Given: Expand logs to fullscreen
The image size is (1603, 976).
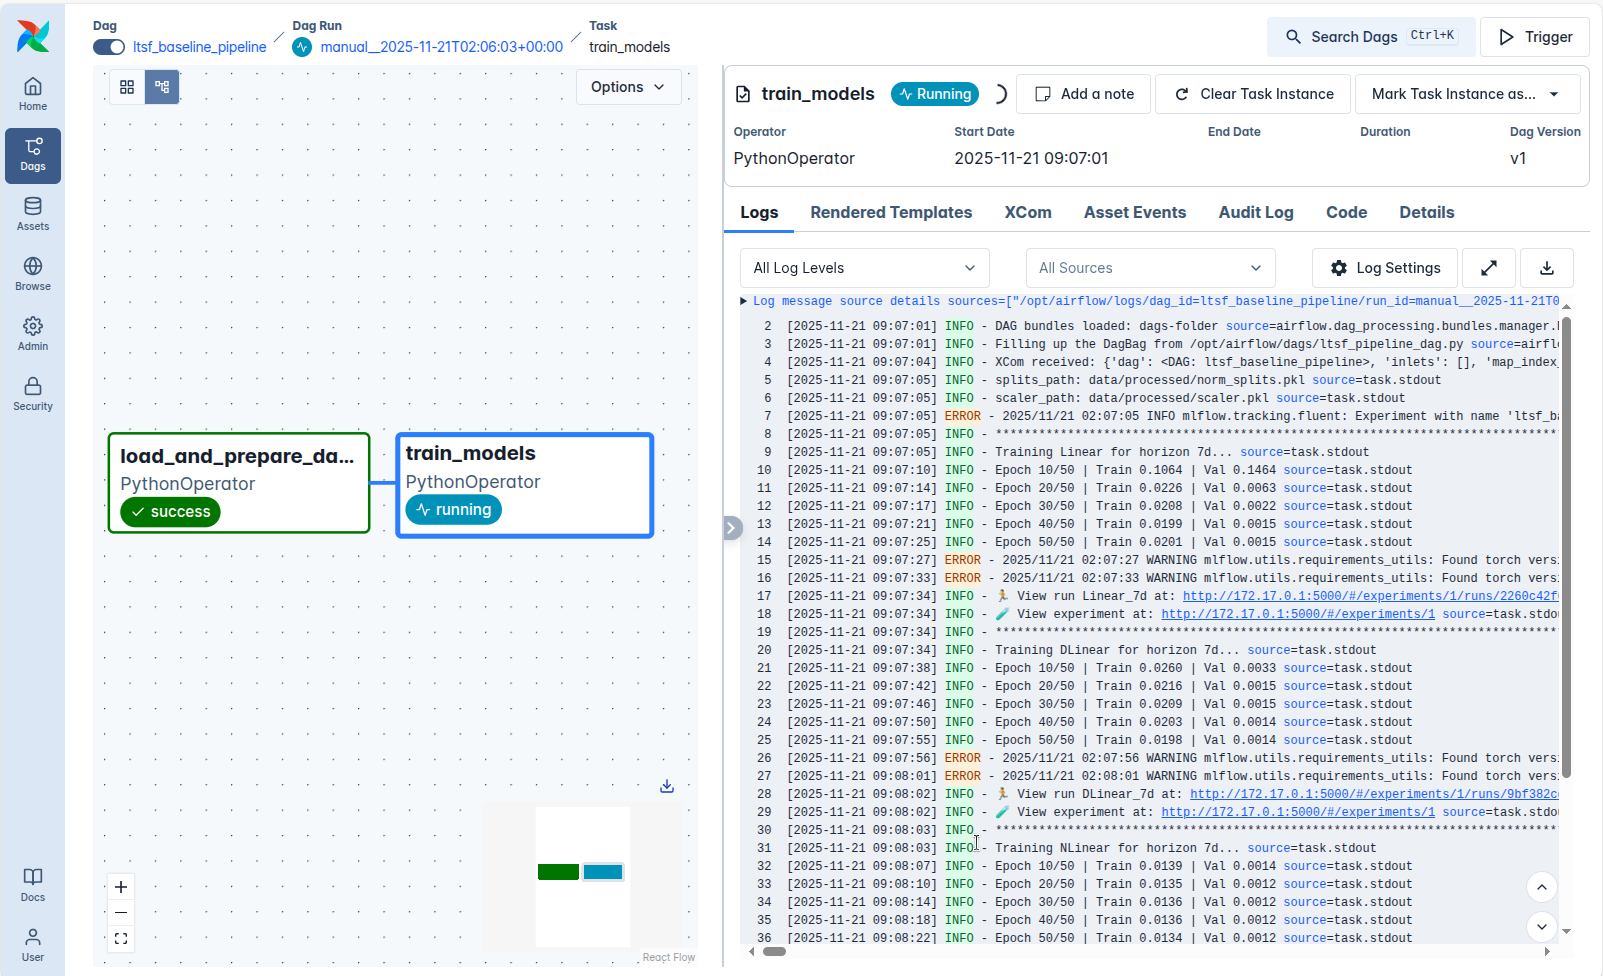Looking at the screenshot, I should 1489,268.
